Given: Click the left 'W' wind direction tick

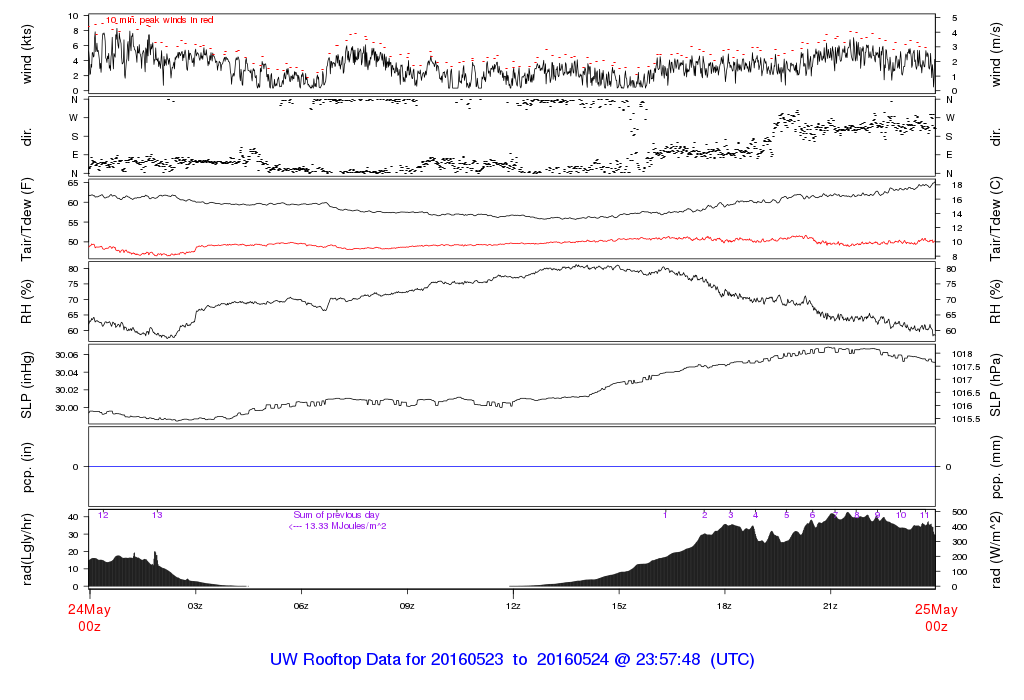Looking at the screenshot, I should 74,118.
